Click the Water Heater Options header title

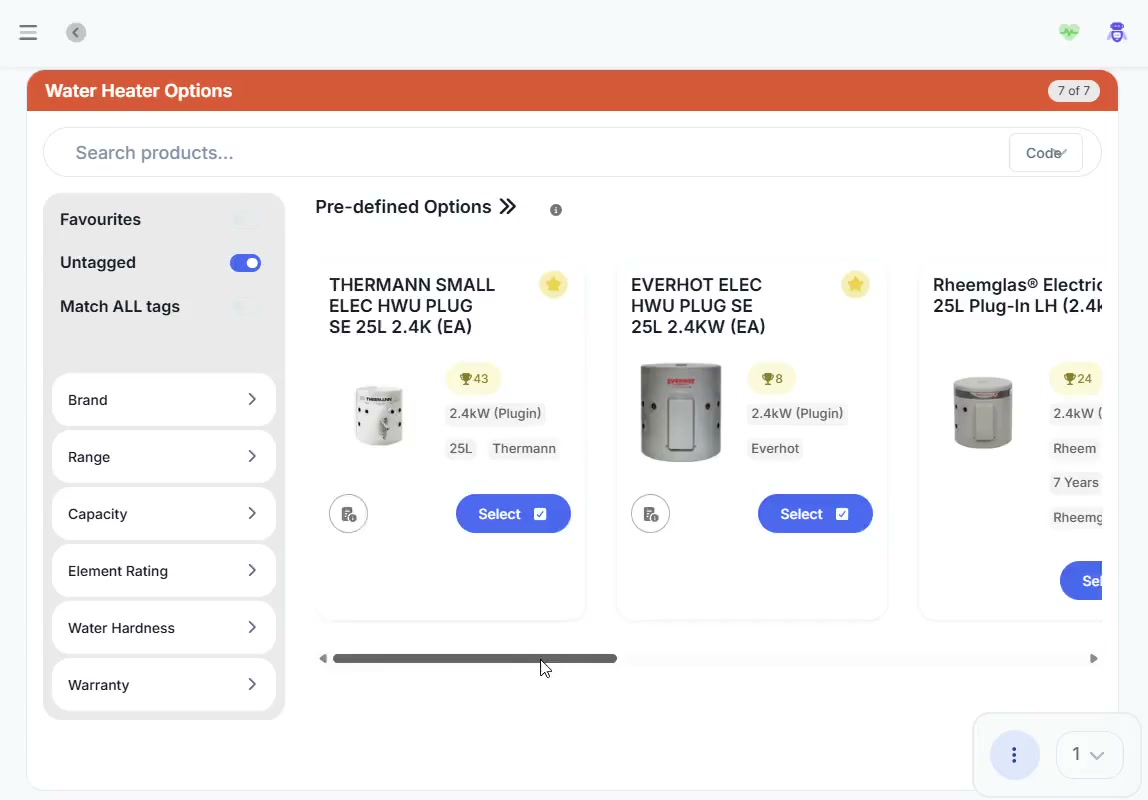point(138,91)
